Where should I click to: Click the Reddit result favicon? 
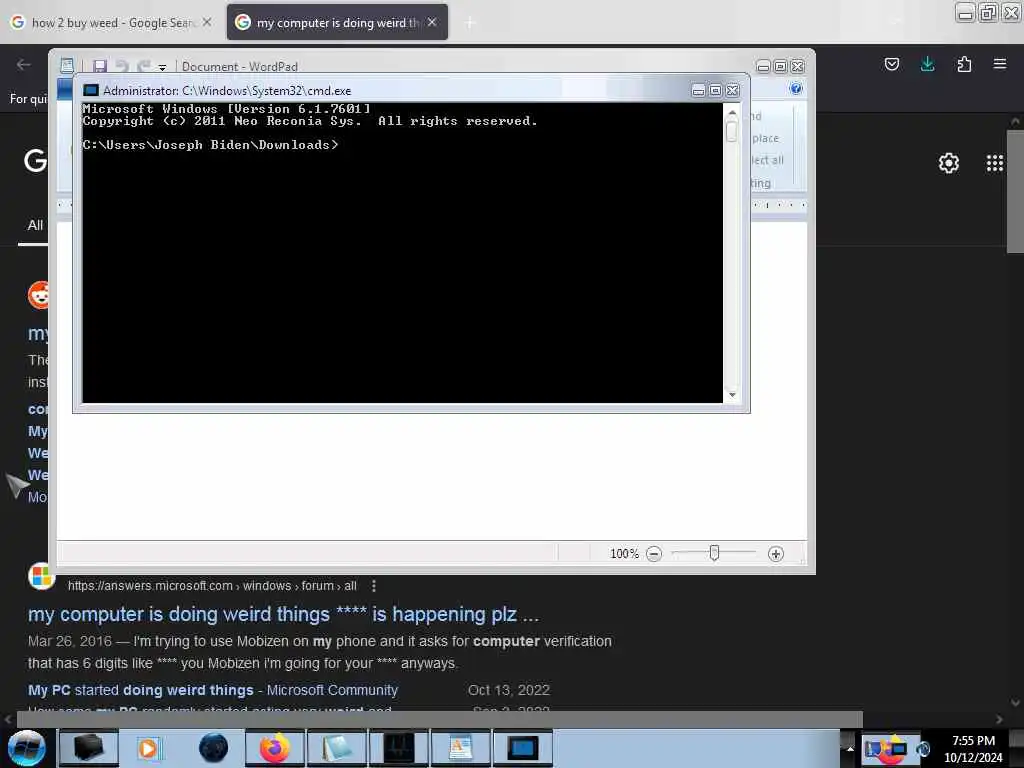click(x=39, y=295)
